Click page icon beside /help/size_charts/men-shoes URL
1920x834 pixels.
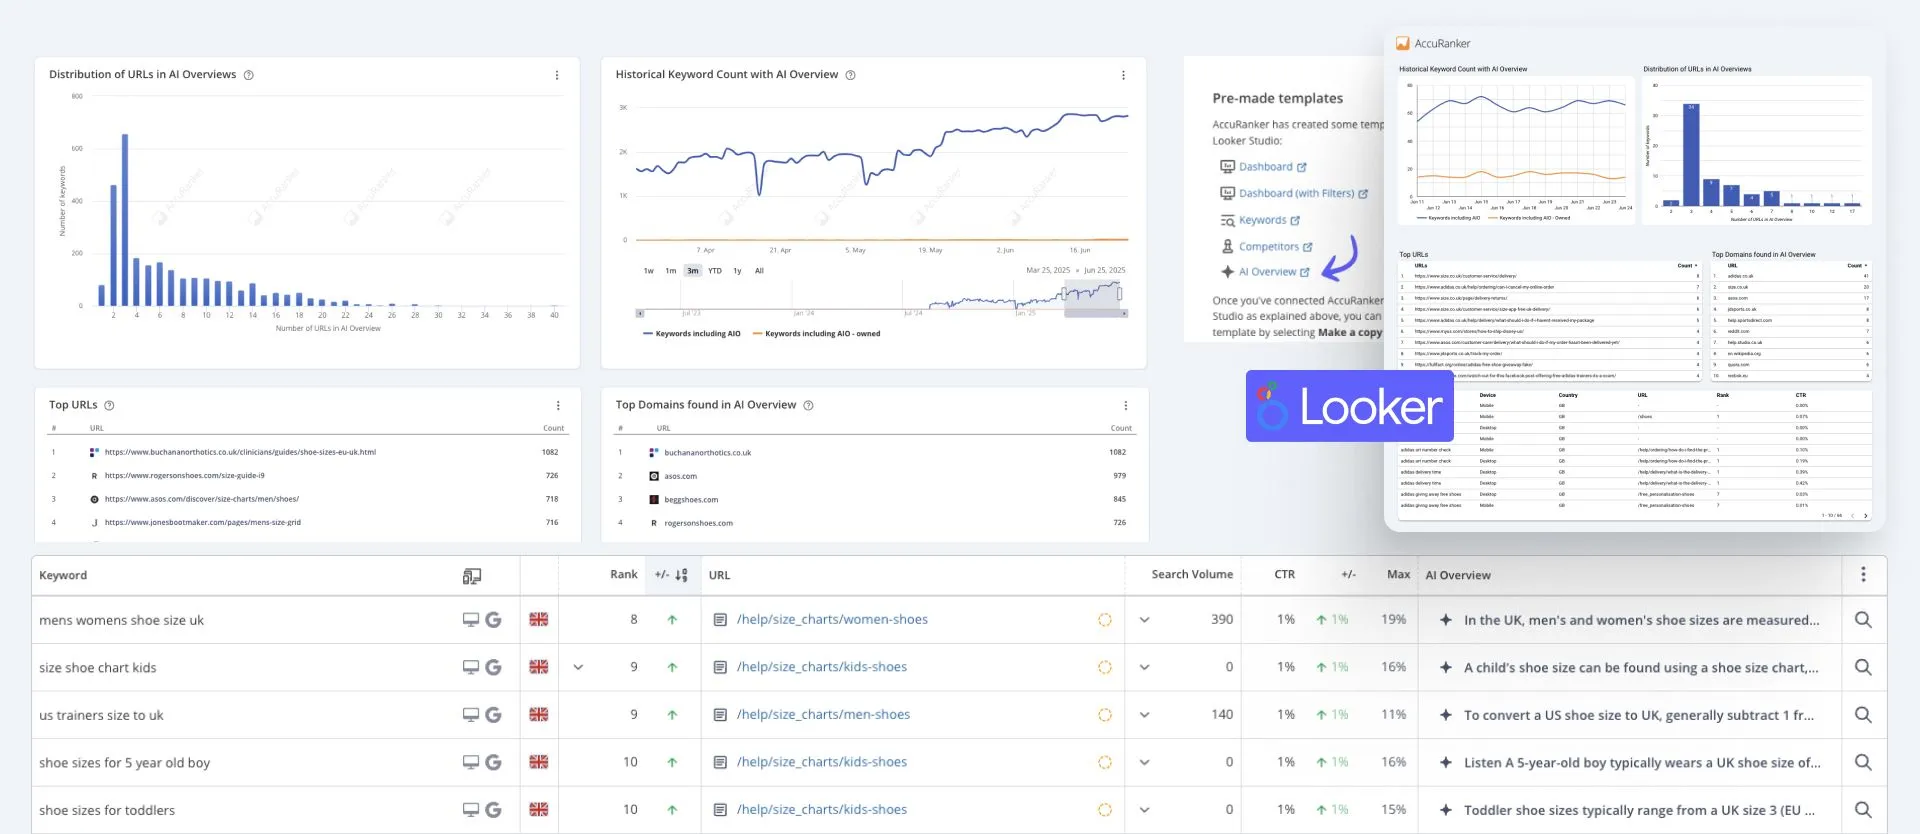pos(720,715)
